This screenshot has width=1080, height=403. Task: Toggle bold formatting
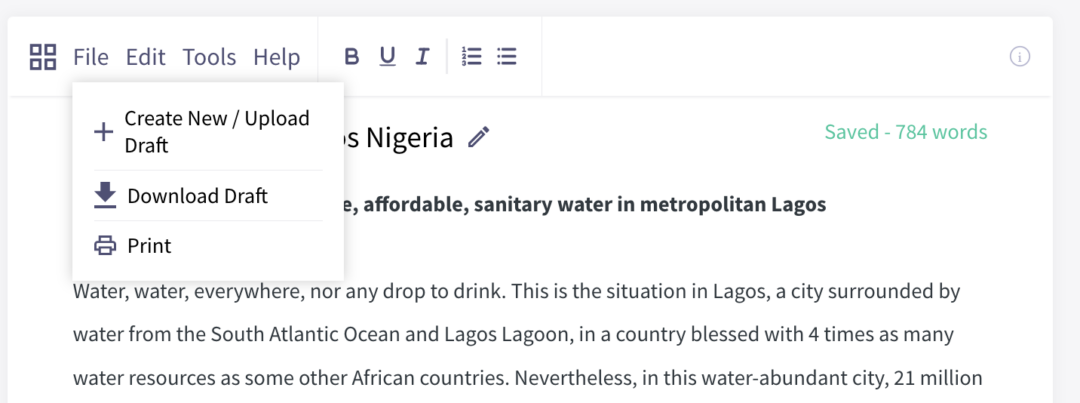tap(352, 56)
